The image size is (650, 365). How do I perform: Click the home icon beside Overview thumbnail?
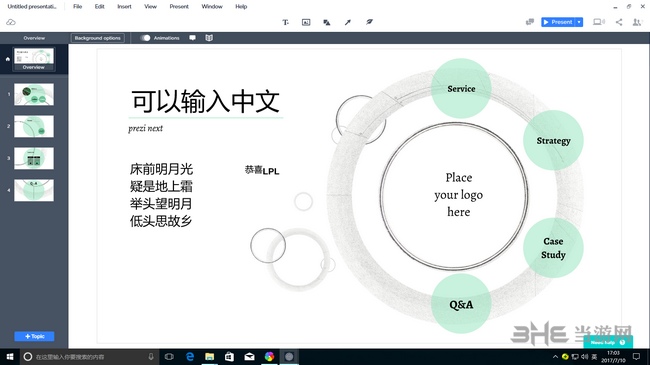coord(7,59)
